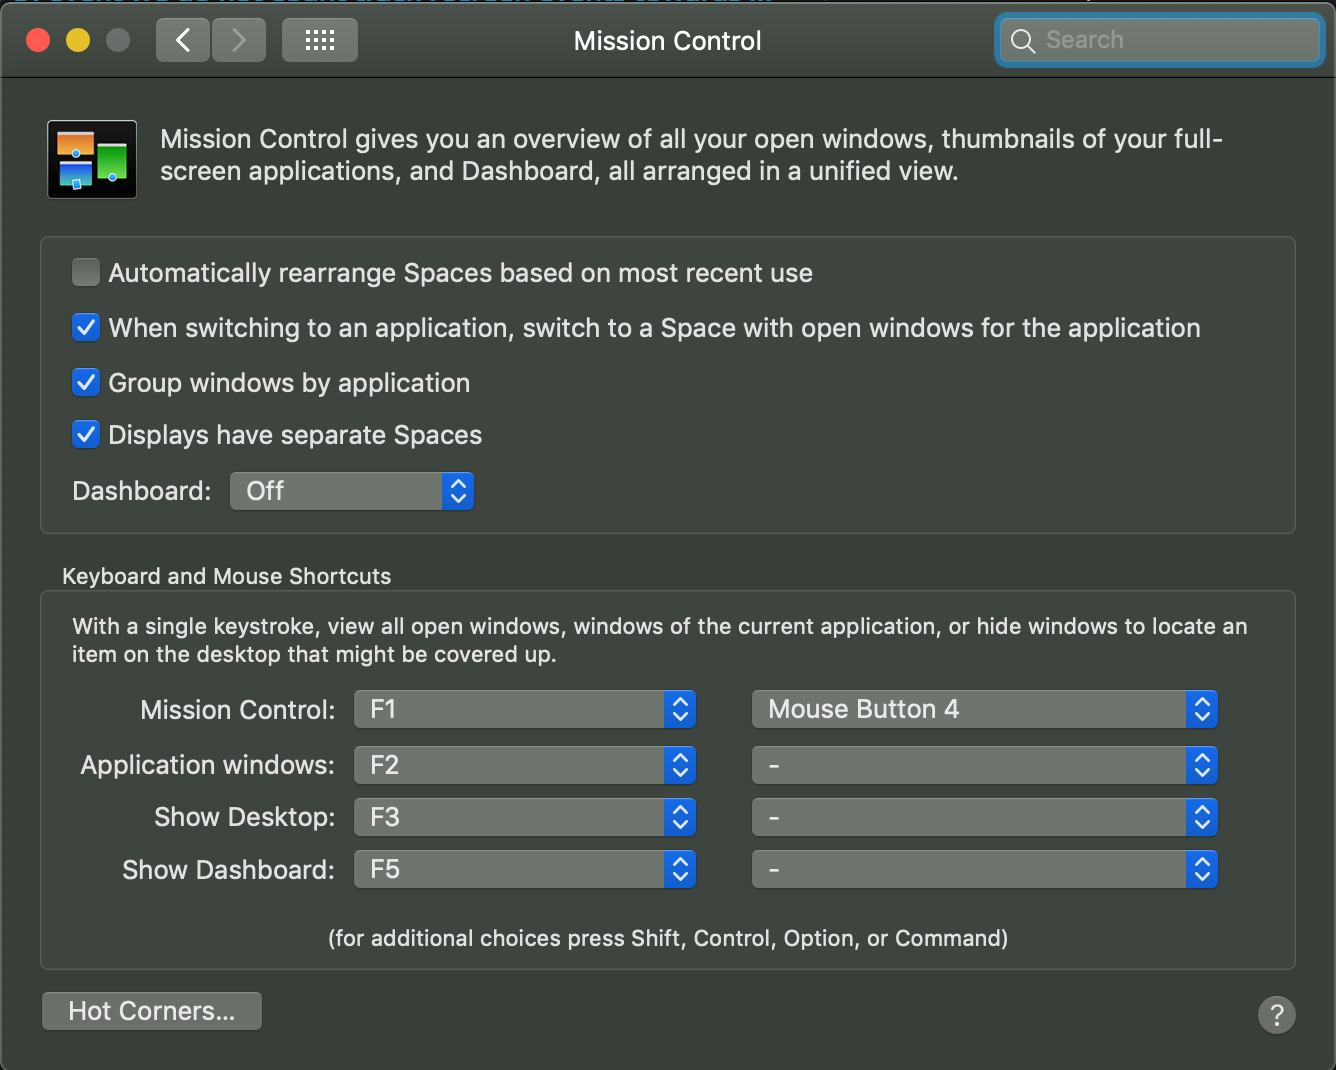Show all preferences via the grid icon
Image resolution: width=1336 pixels, height=1070 pixels.
320,40
